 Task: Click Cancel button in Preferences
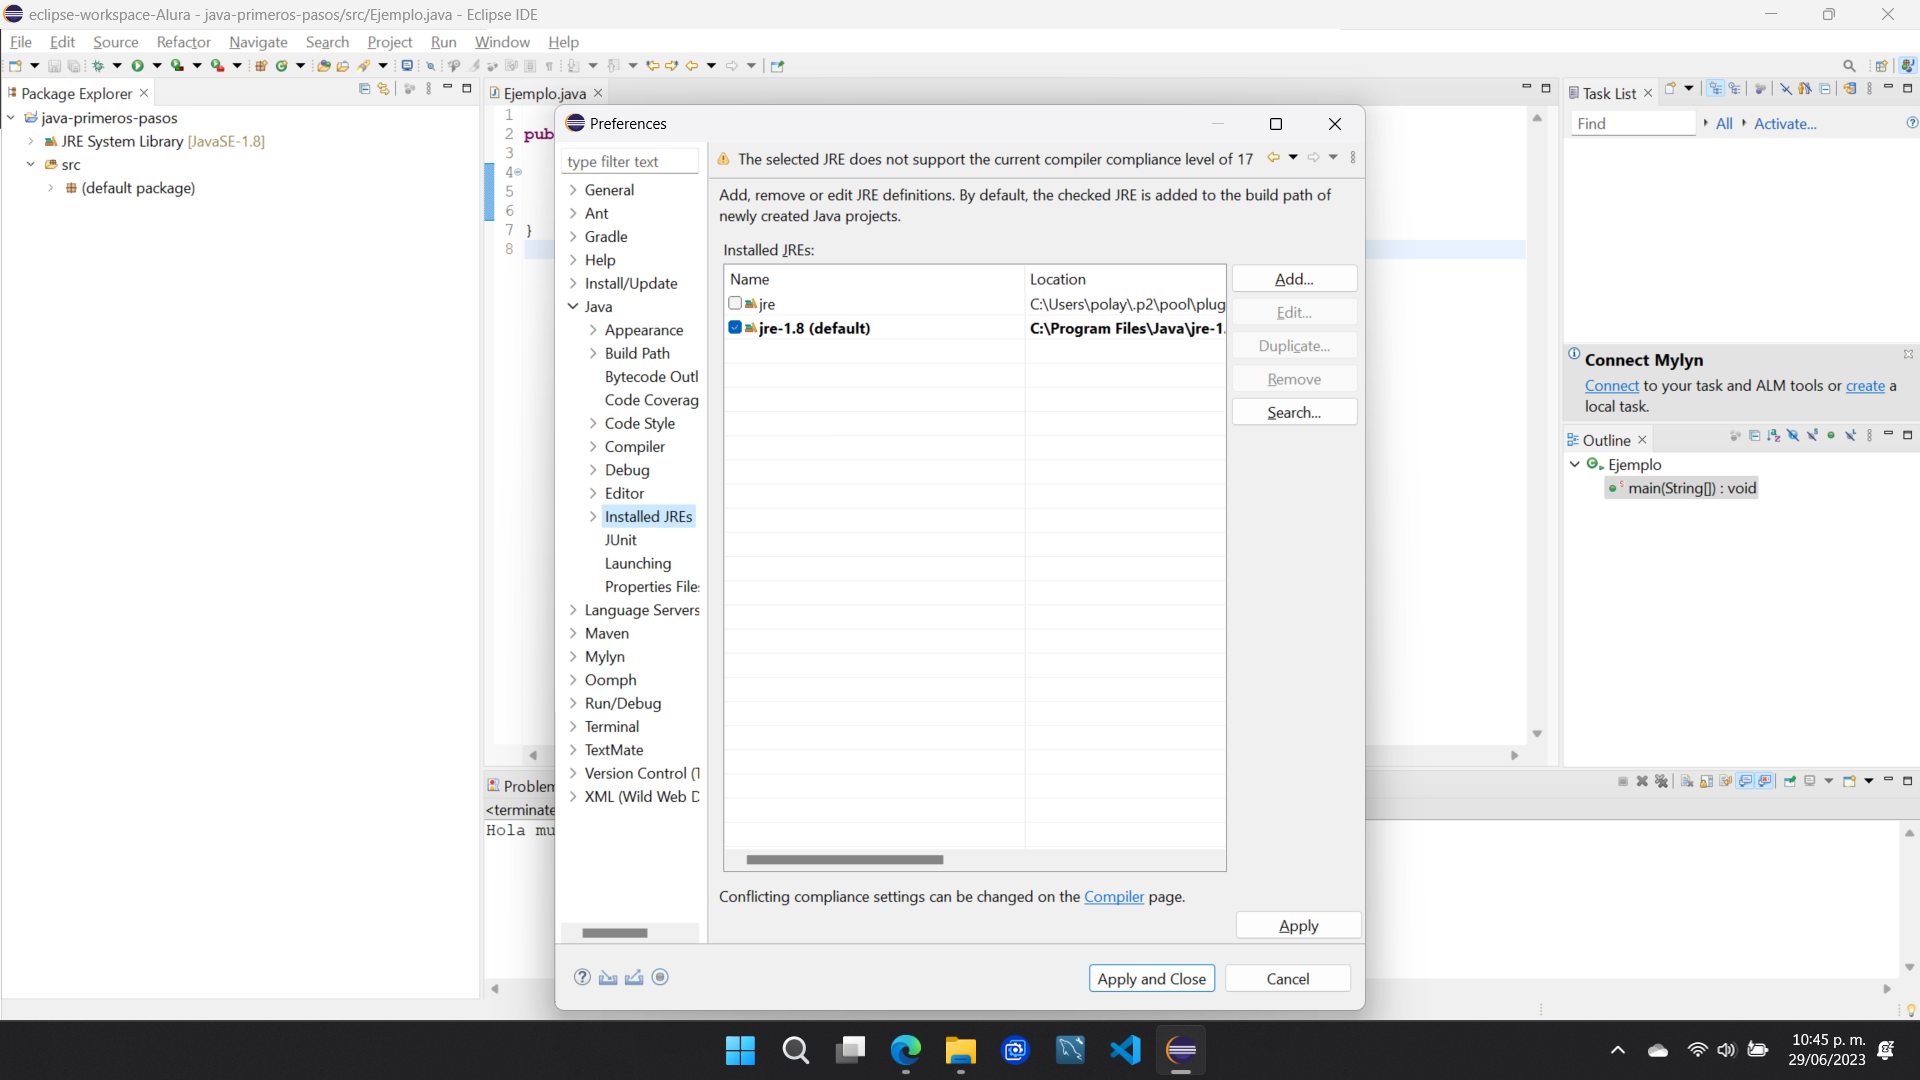pyautogui.click(x=1287, y=979)
